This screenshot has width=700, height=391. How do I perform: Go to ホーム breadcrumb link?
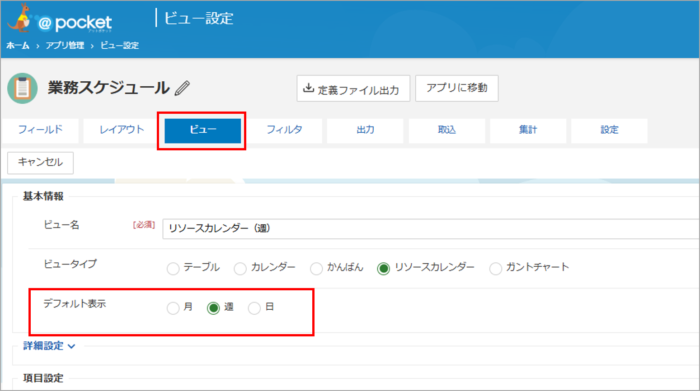point(18,46)
